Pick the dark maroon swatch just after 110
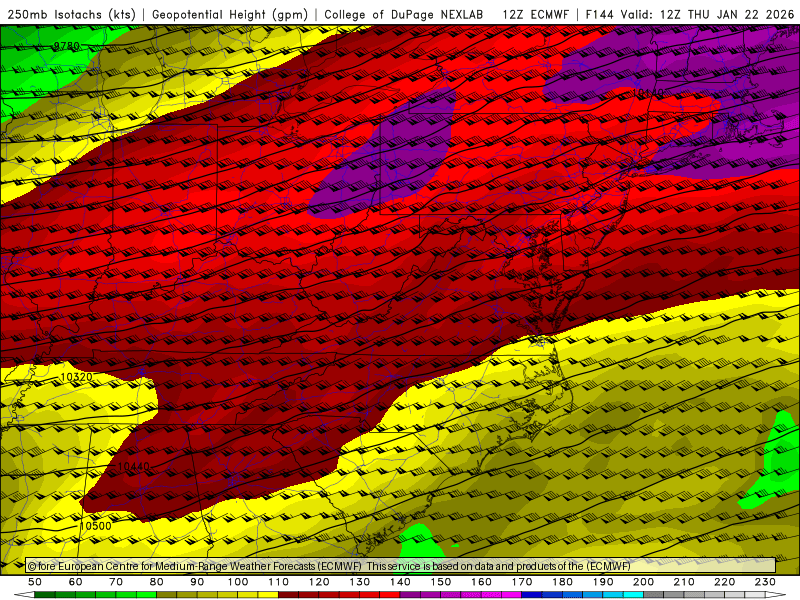This screenshot has width=800, height=600. 288,595
